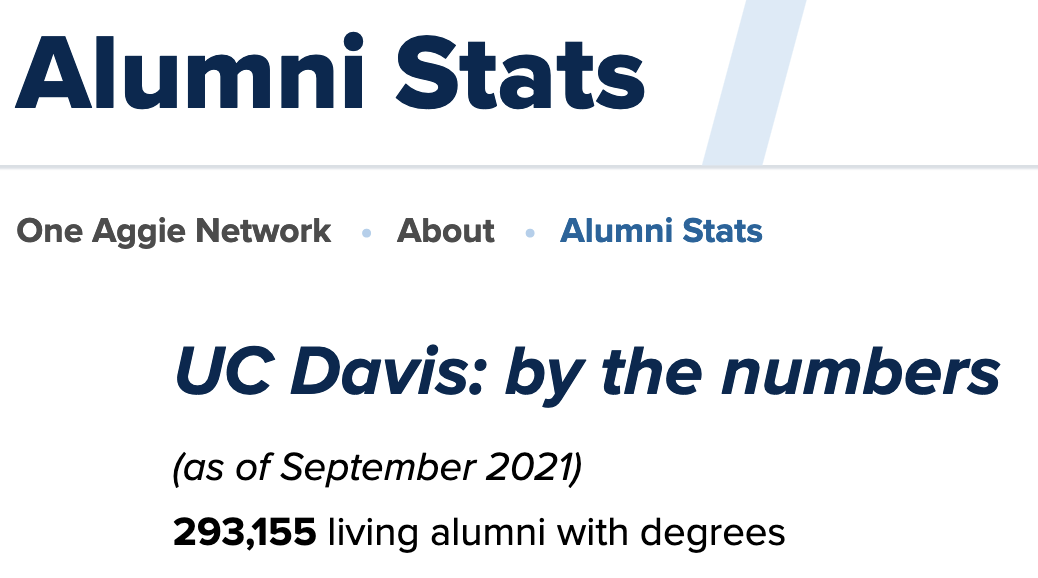Click the bullet separator after "About" breadcrumb
The height and width of the screenshot is (578, 1038).
529,233
